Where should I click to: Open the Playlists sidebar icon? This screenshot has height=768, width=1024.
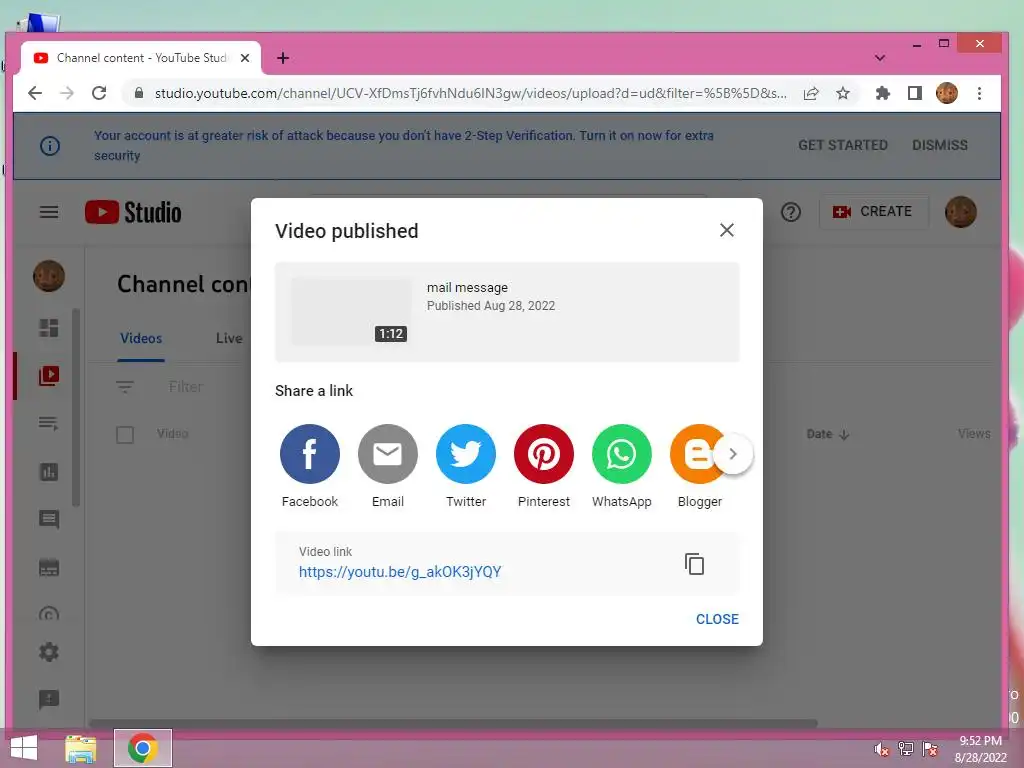(49, 424)
